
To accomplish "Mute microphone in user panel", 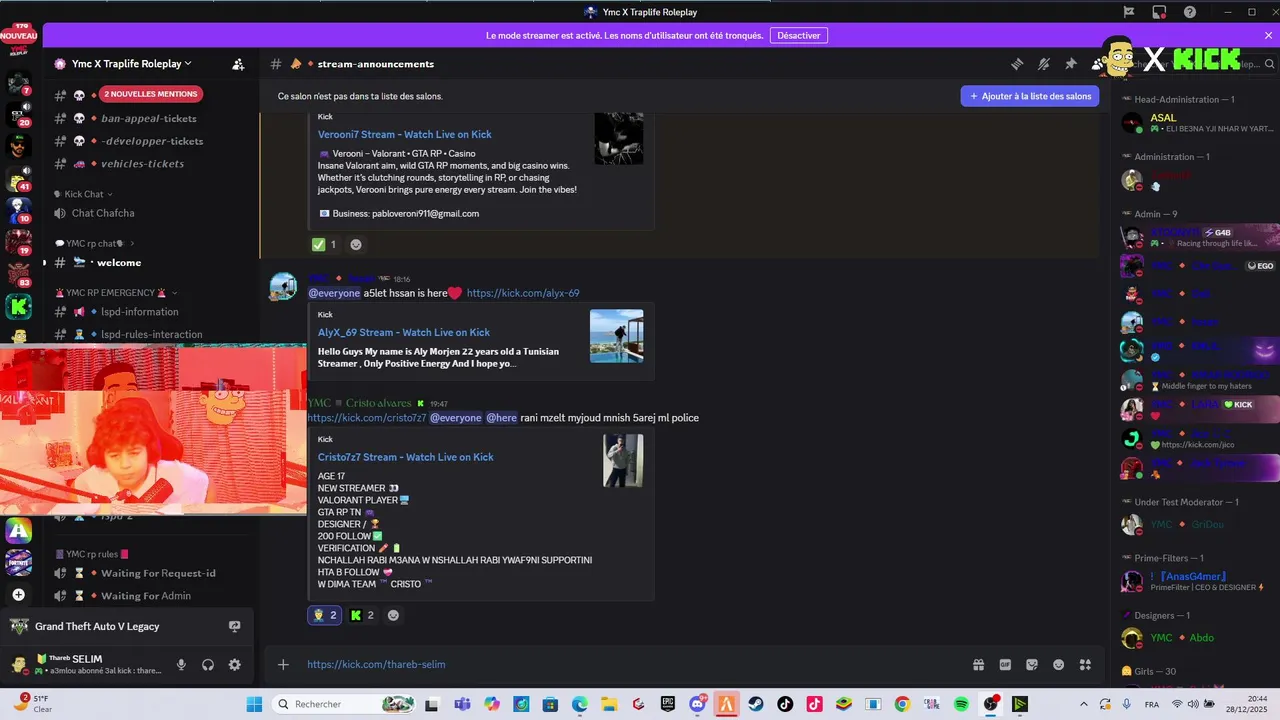I will (x=181, y=665).
